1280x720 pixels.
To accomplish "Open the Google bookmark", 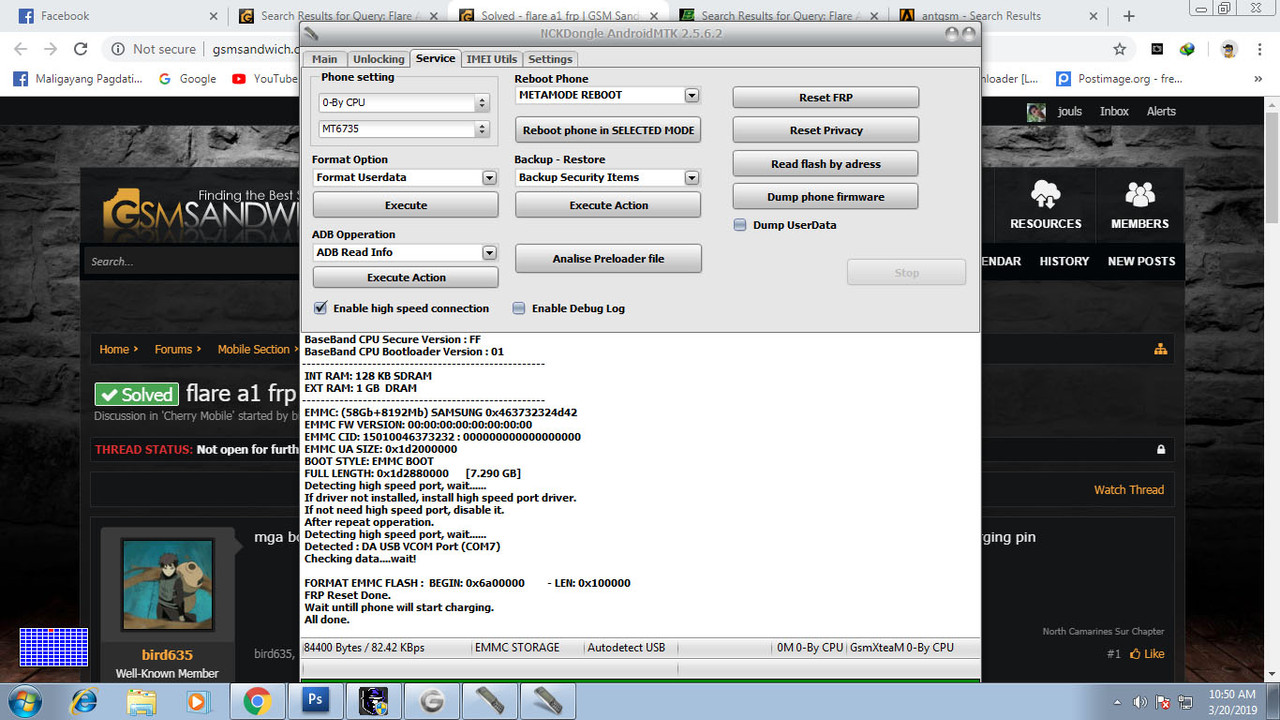I will (x=187, y=79).
